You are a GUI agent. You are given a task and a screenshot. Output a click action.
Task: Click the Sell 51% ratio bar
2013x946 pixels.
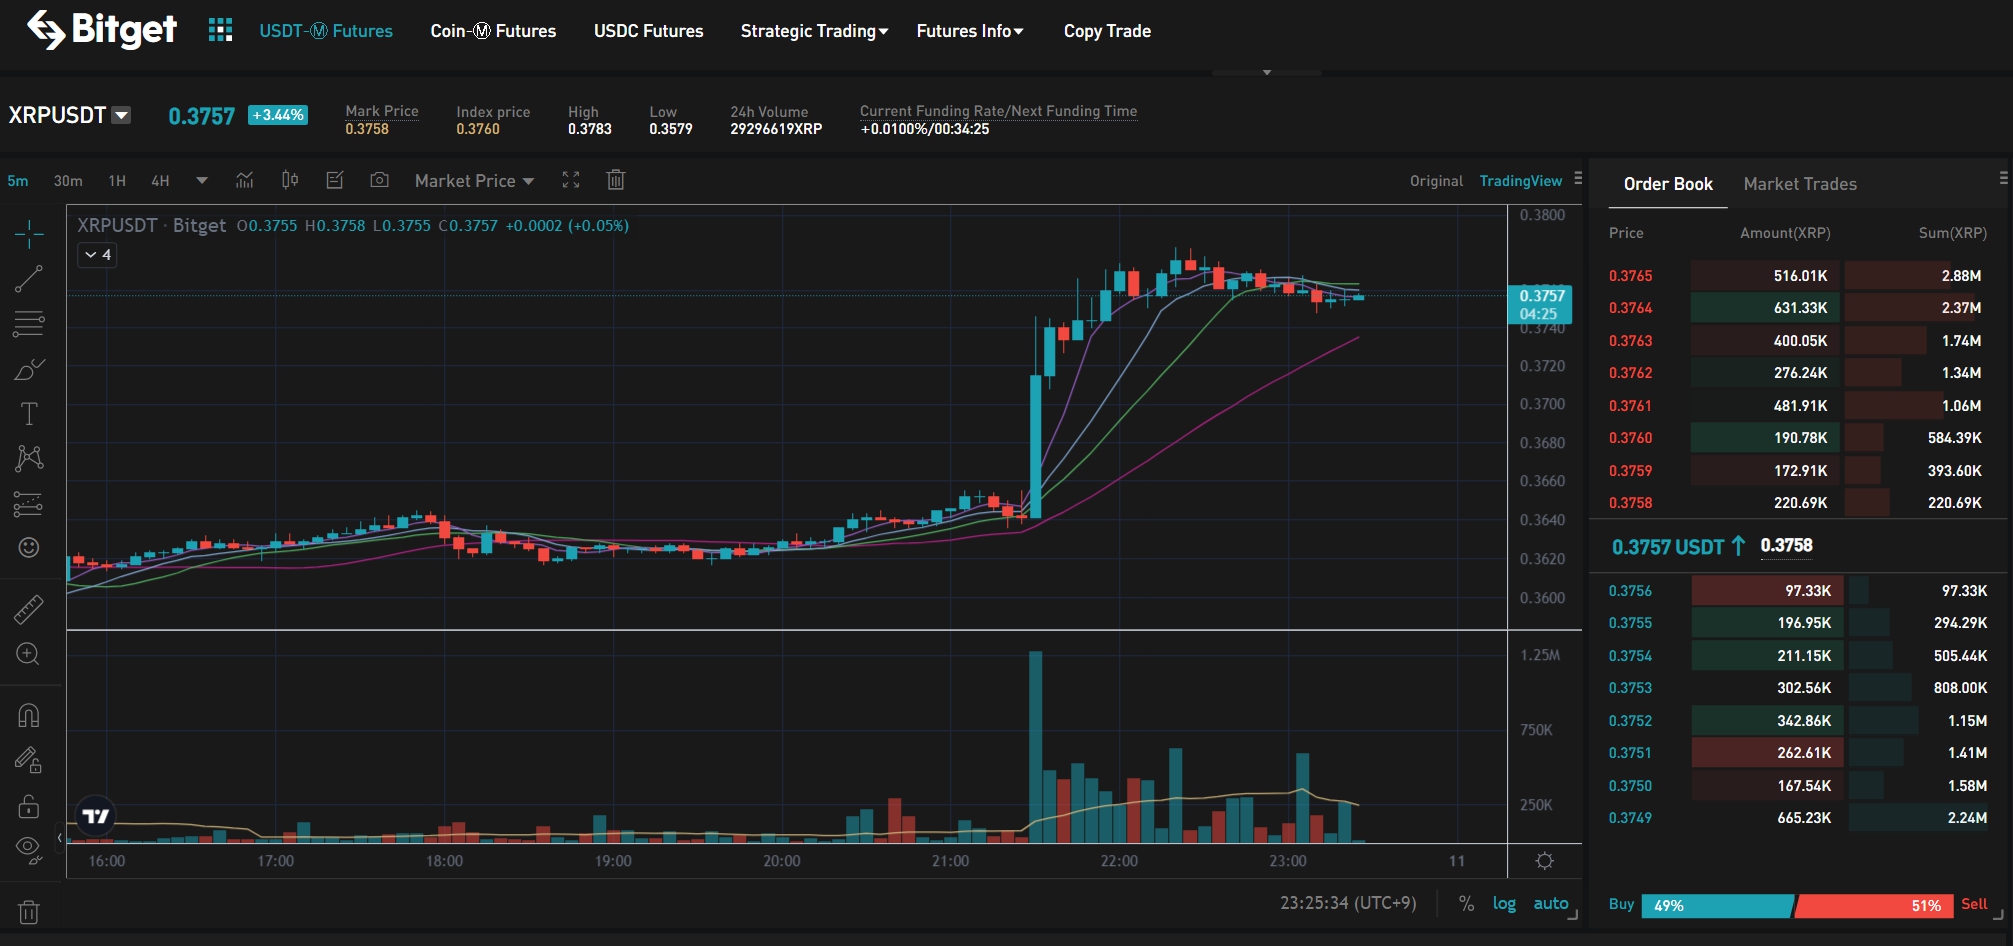[x=1874, y=906]
